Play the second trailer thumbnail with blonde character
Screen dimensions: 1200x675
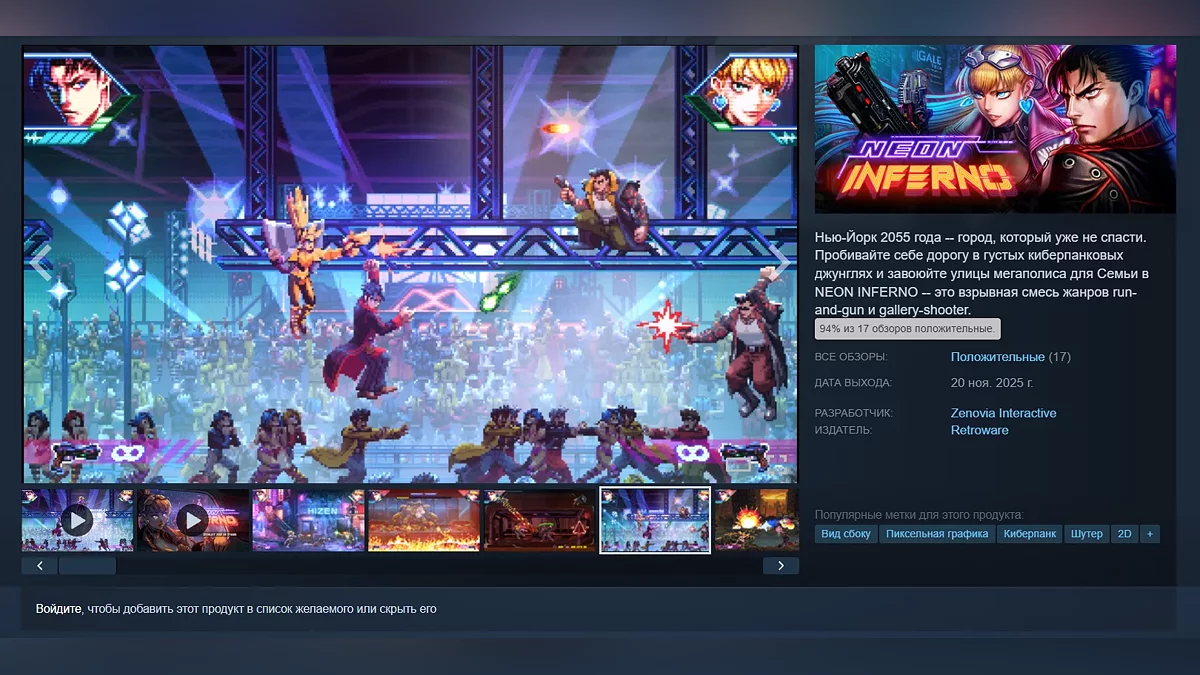pyautogui.click(x=193, y=520)
